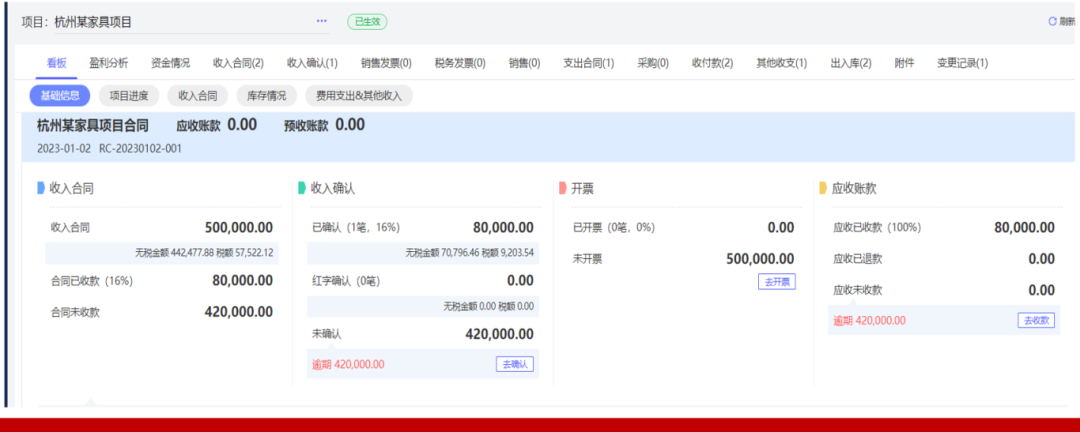
Task: Open the 销售发票(0) tab
Action: (x=386, y=63)
